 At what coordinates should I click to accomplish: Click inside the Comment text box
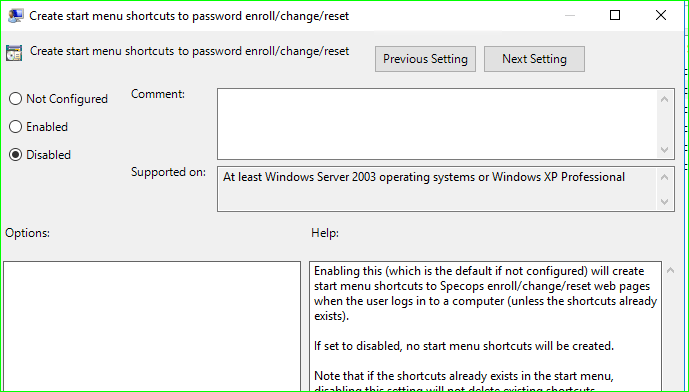tap(438, 124)
